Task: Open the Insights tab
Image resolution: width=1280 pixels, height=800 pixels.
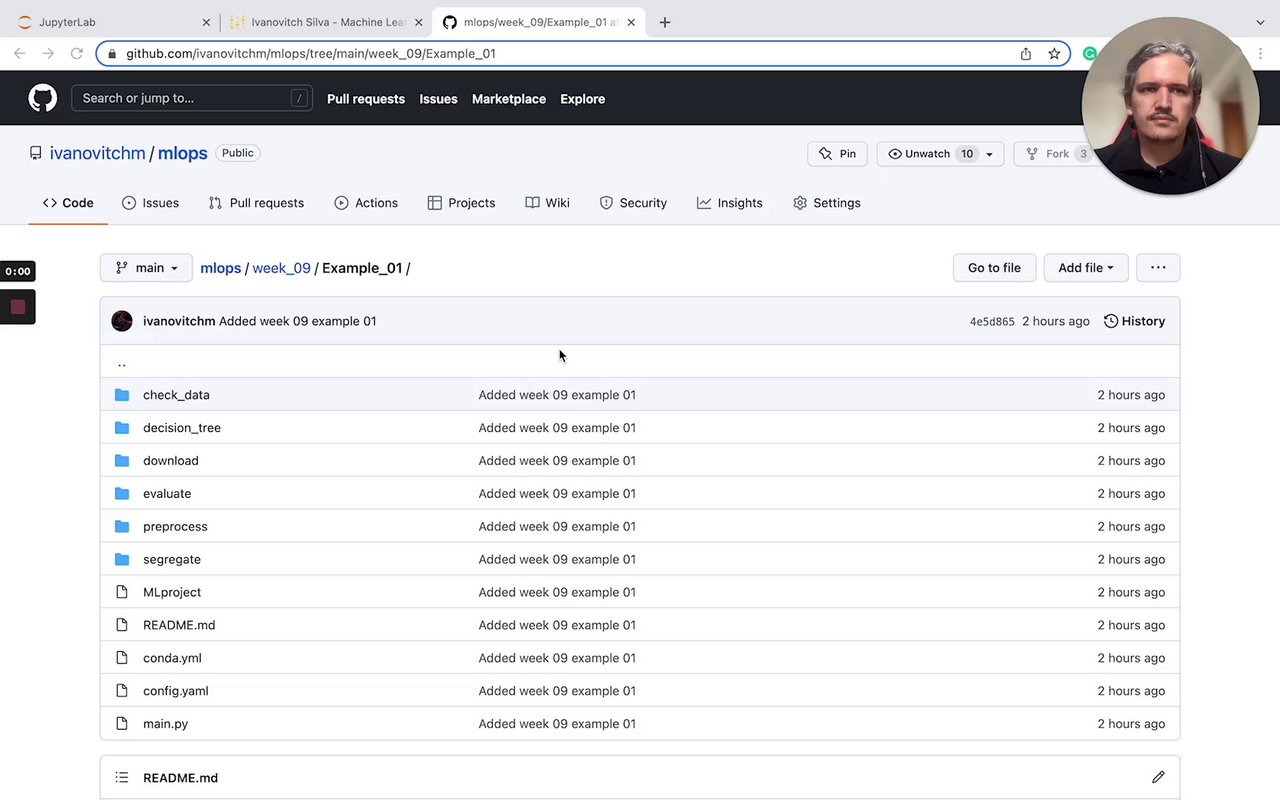Action: tap(729, 203)
